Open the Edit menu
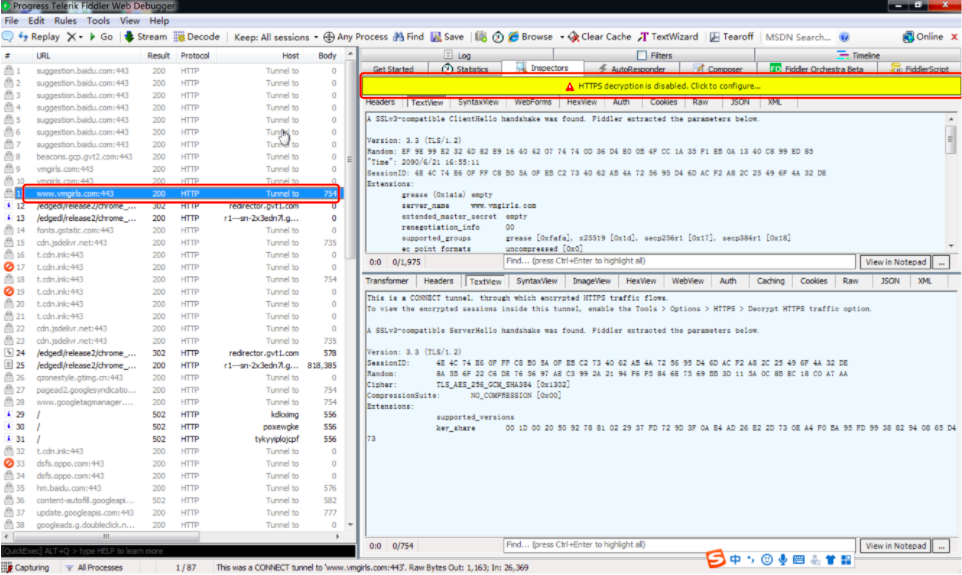Screen dimensions: 962x575 tap(36, 20)
